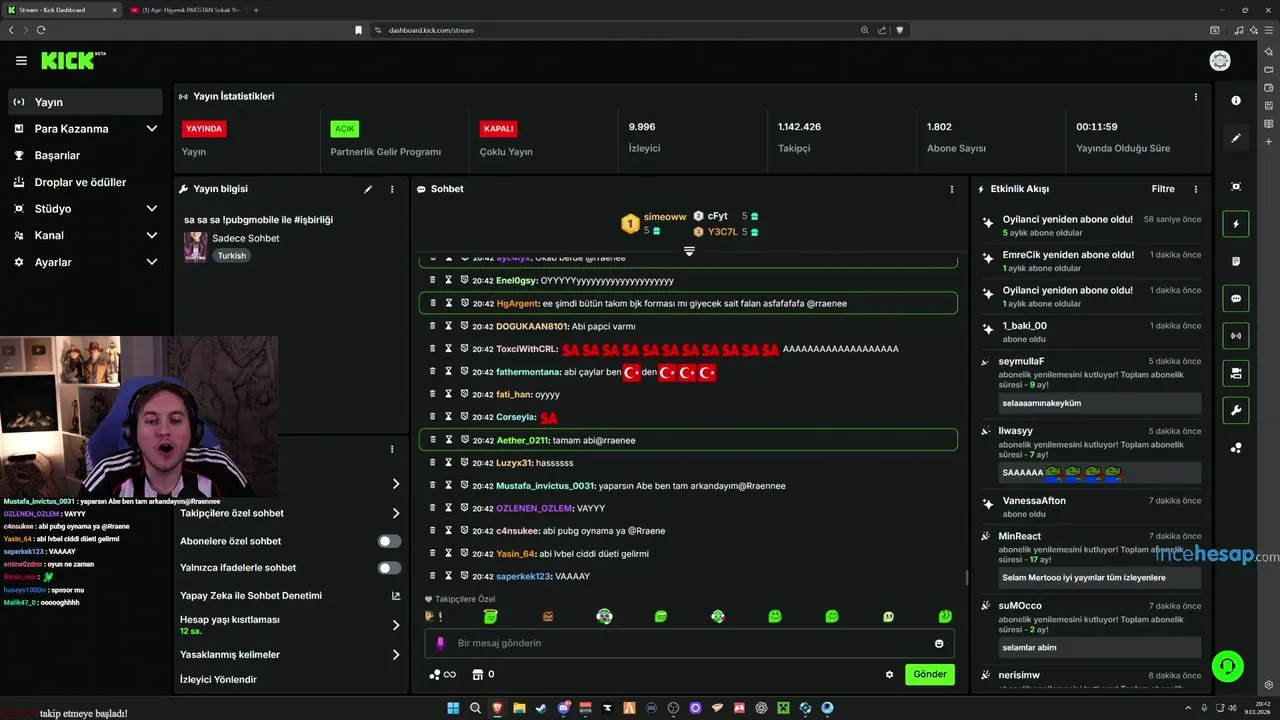Image resolution: width=1280 pixels, height=720 pixels.
Task: Toggle Yalnızca ifadelerle sohbet switch
Action: click(389, 568)
